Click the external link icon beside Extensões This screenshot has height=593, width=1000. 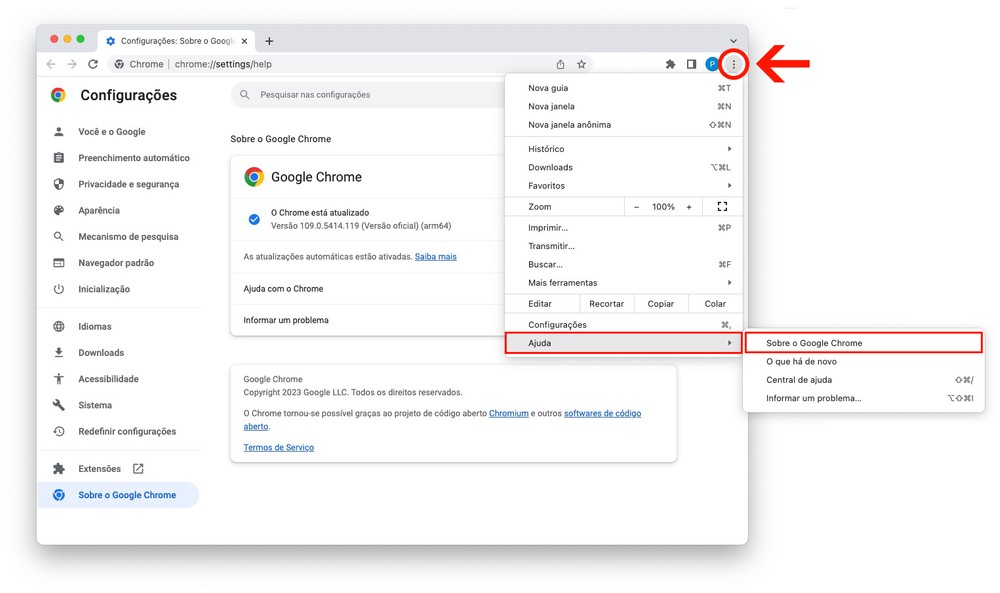click(x=138, y=469)
